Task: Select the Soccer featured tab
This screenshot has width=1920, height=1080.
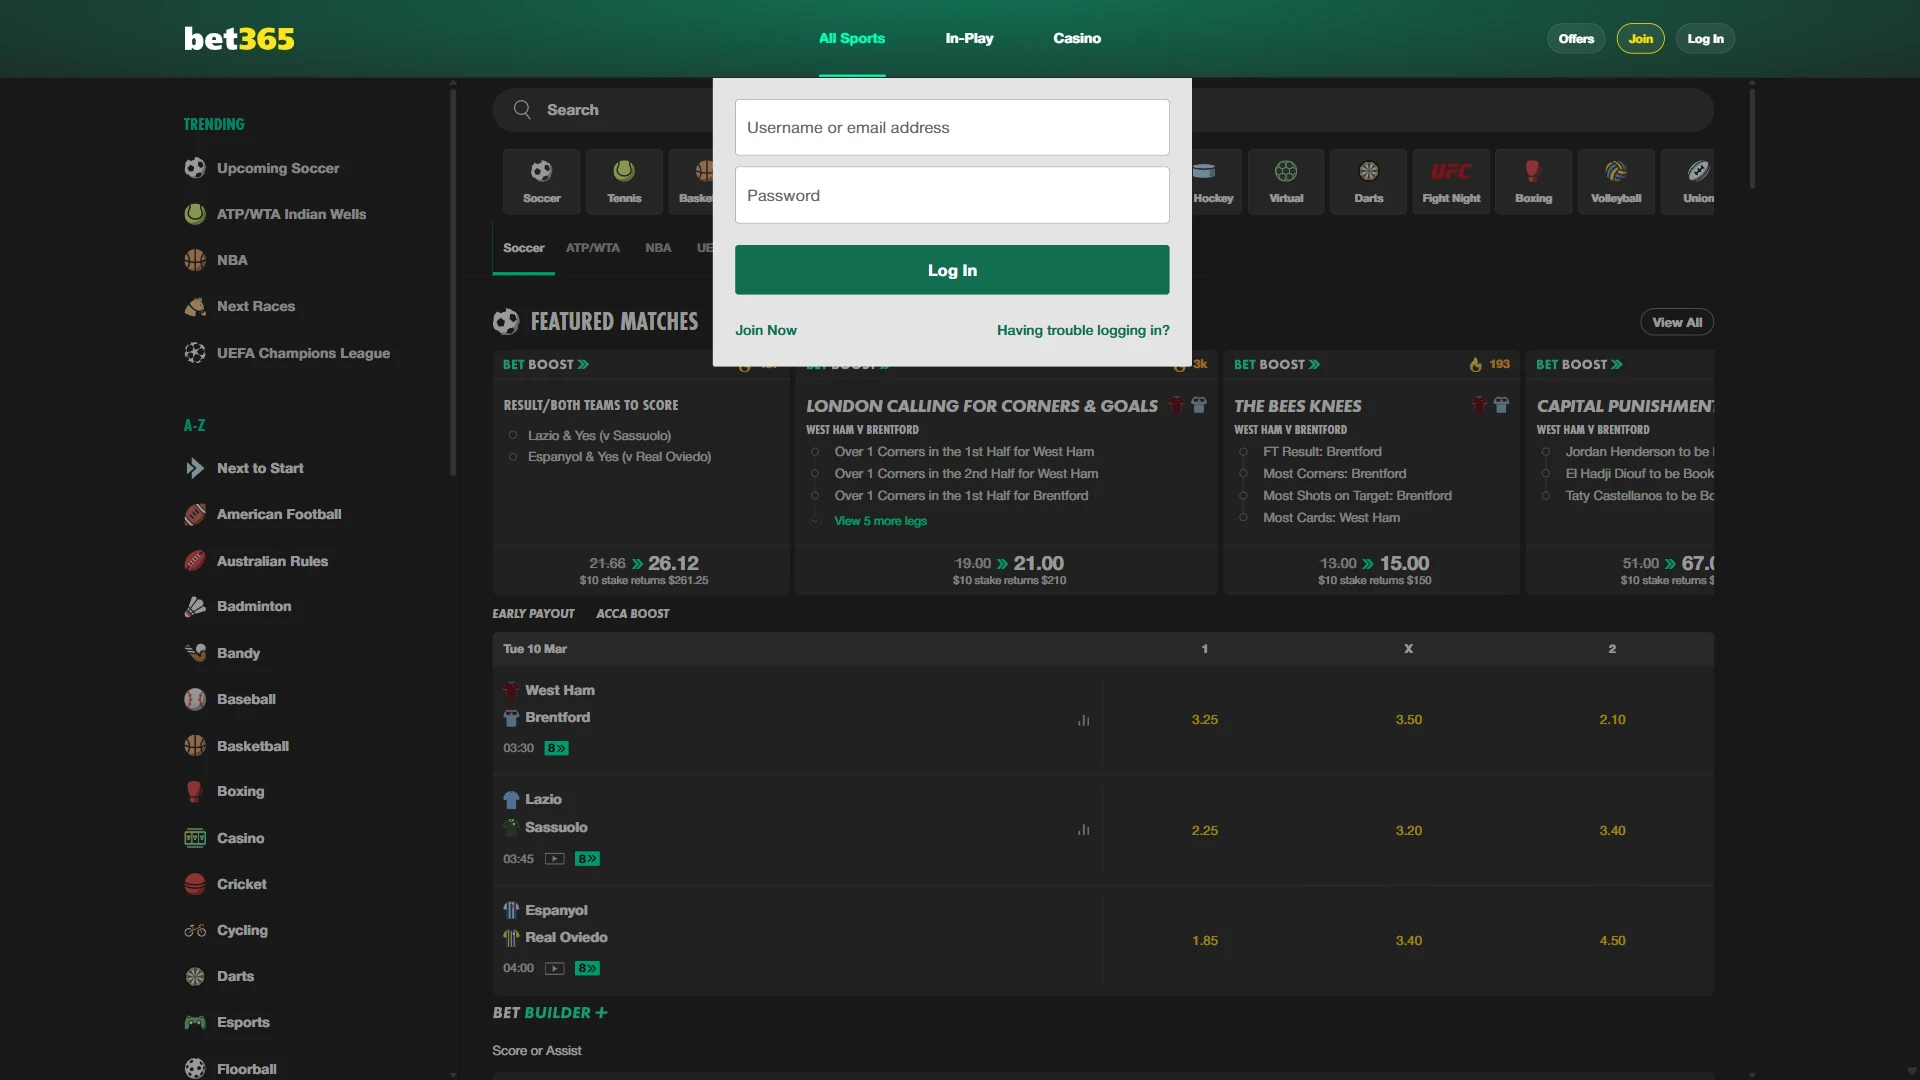Action: 524,248
